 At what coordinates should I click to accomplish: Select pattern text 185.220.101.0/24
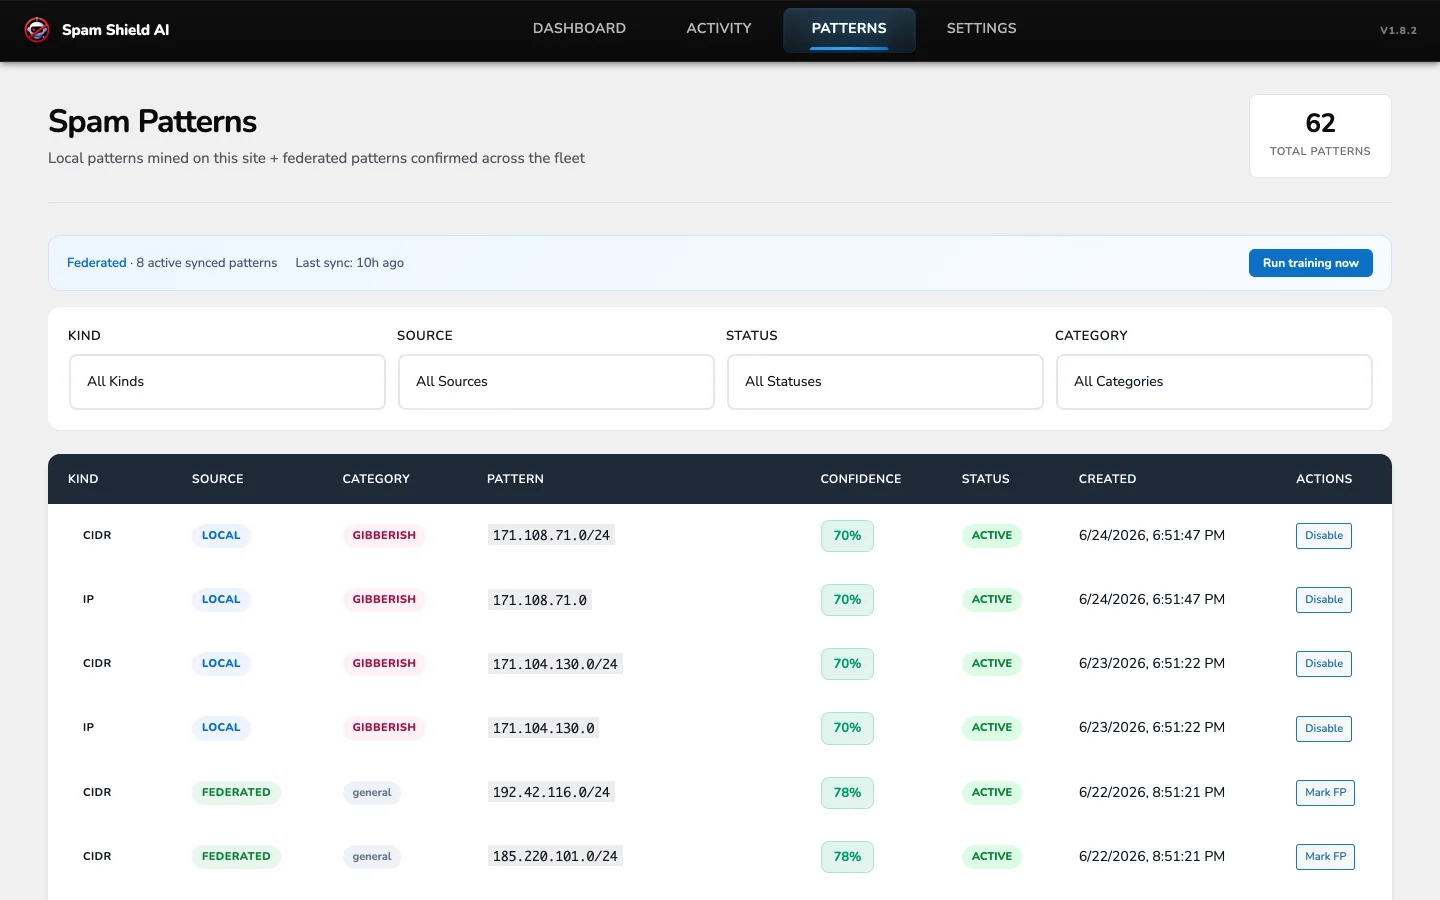[x=555, y=857]
